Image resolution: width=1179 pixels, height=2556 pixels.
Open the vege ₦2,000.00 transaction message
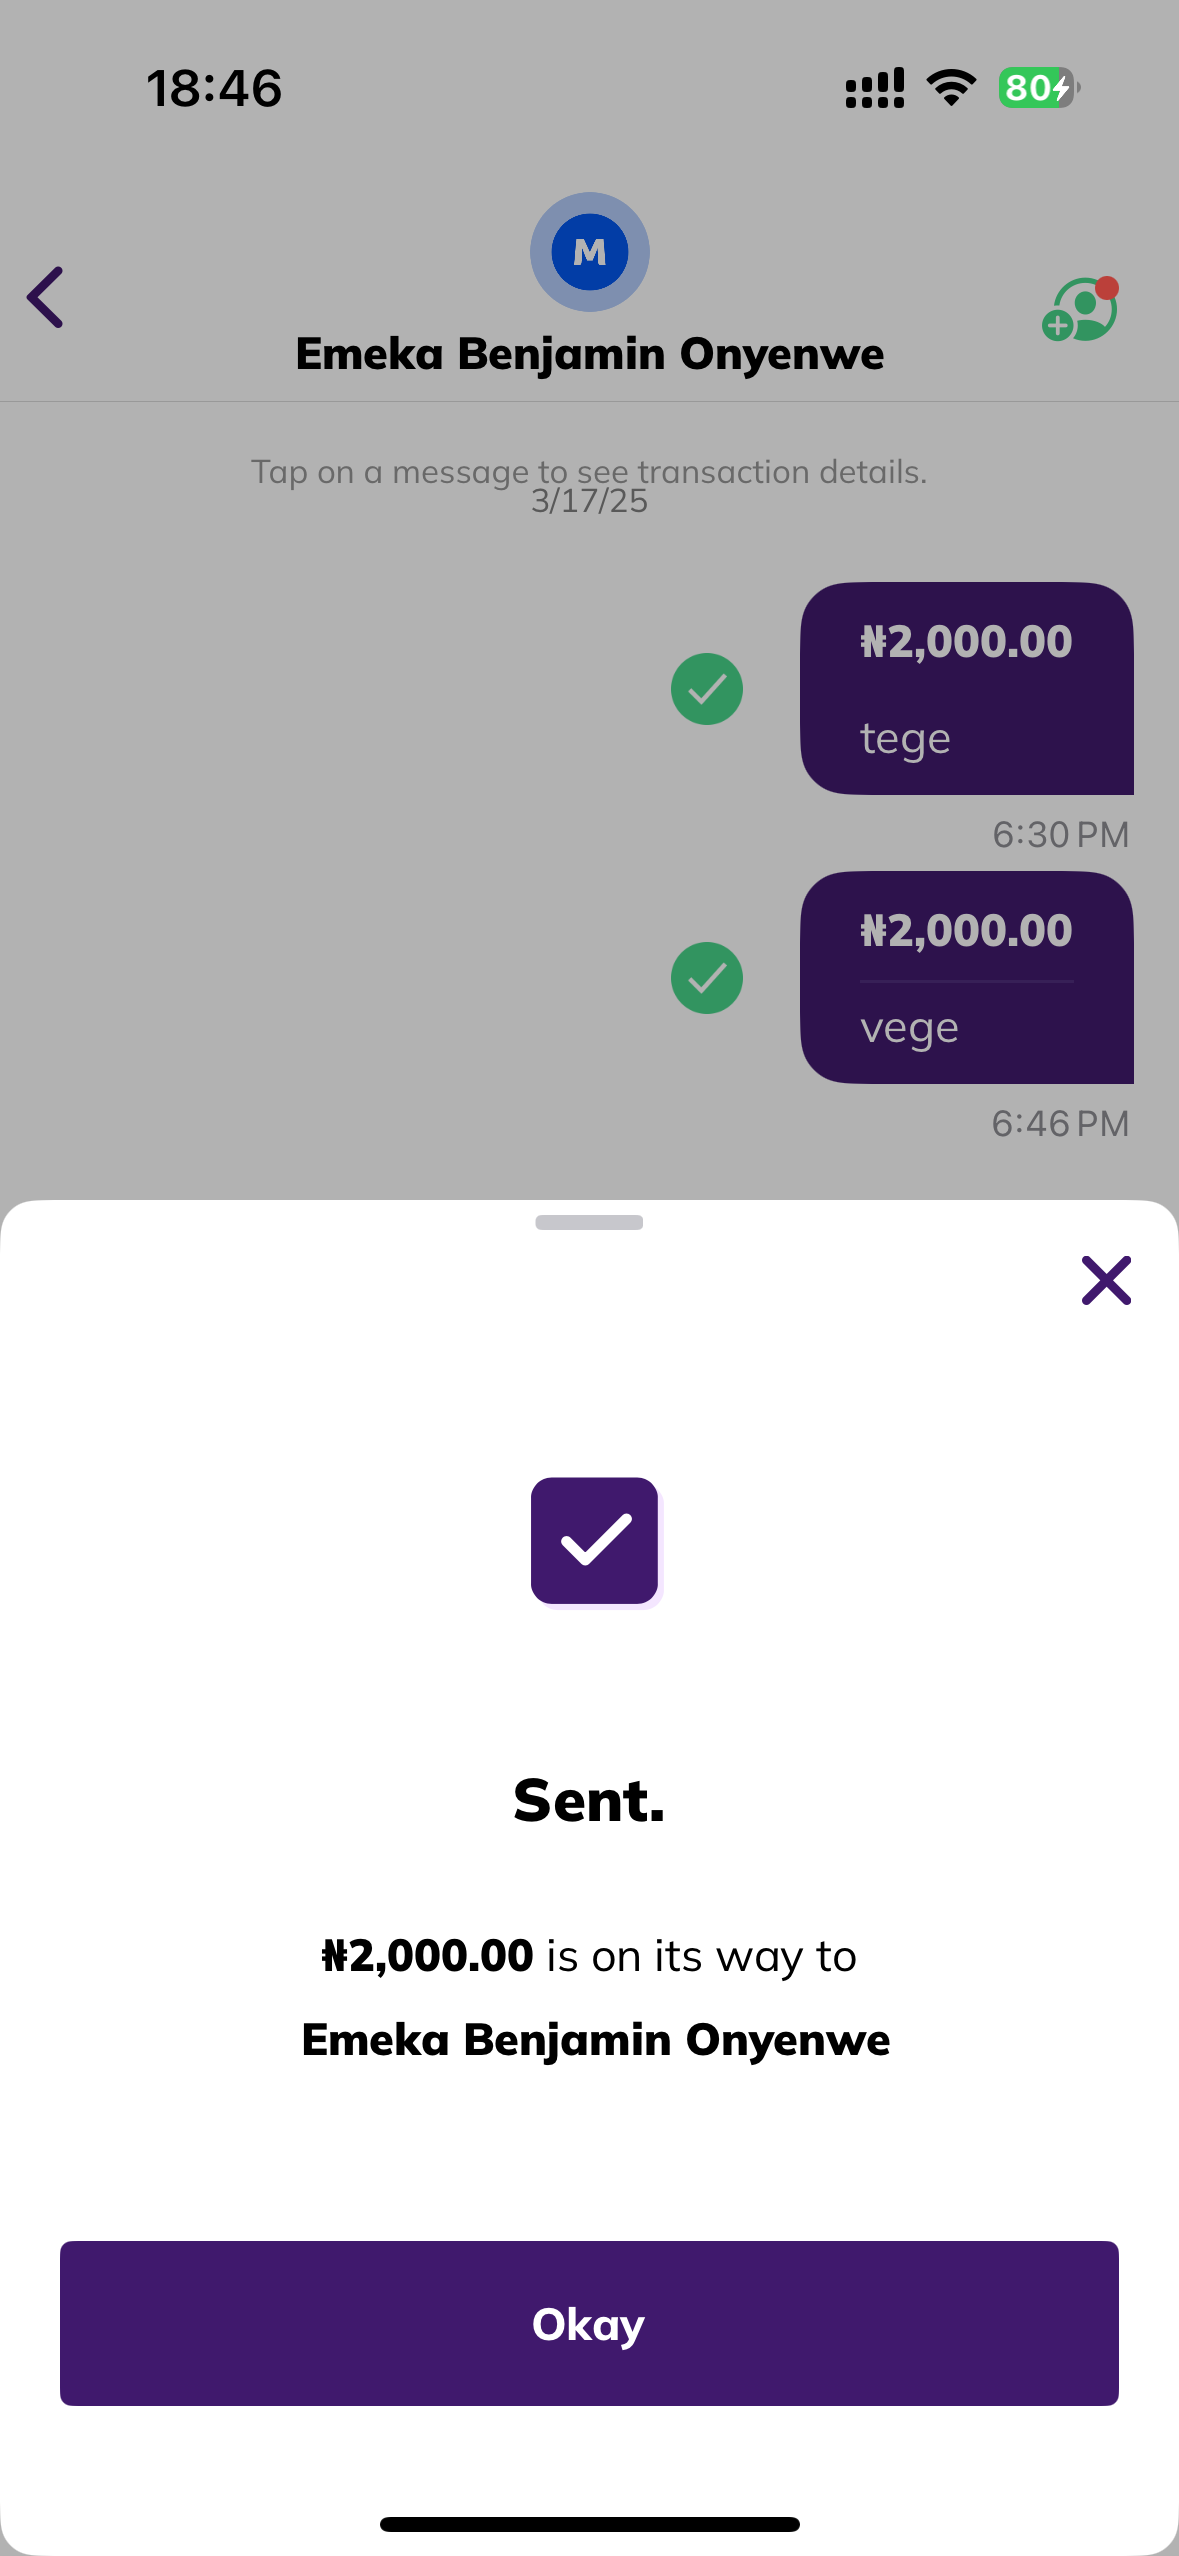966,978
